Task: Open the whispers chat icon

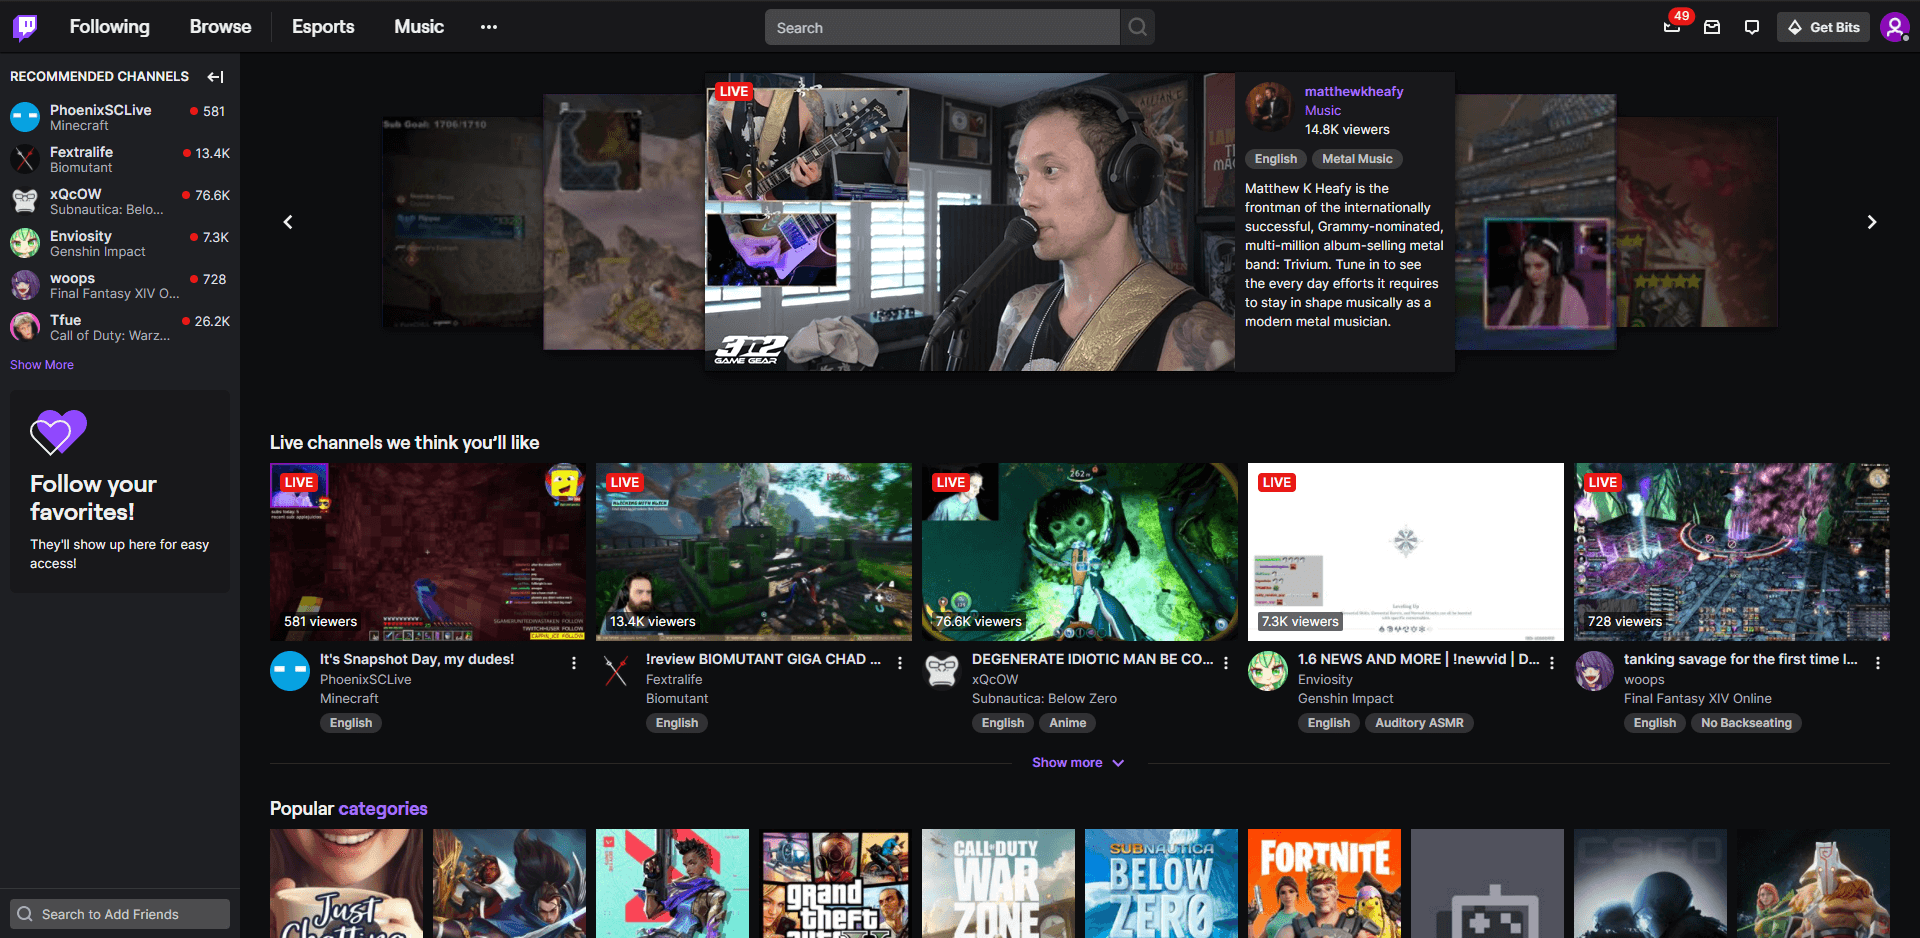Action: 1752,27
